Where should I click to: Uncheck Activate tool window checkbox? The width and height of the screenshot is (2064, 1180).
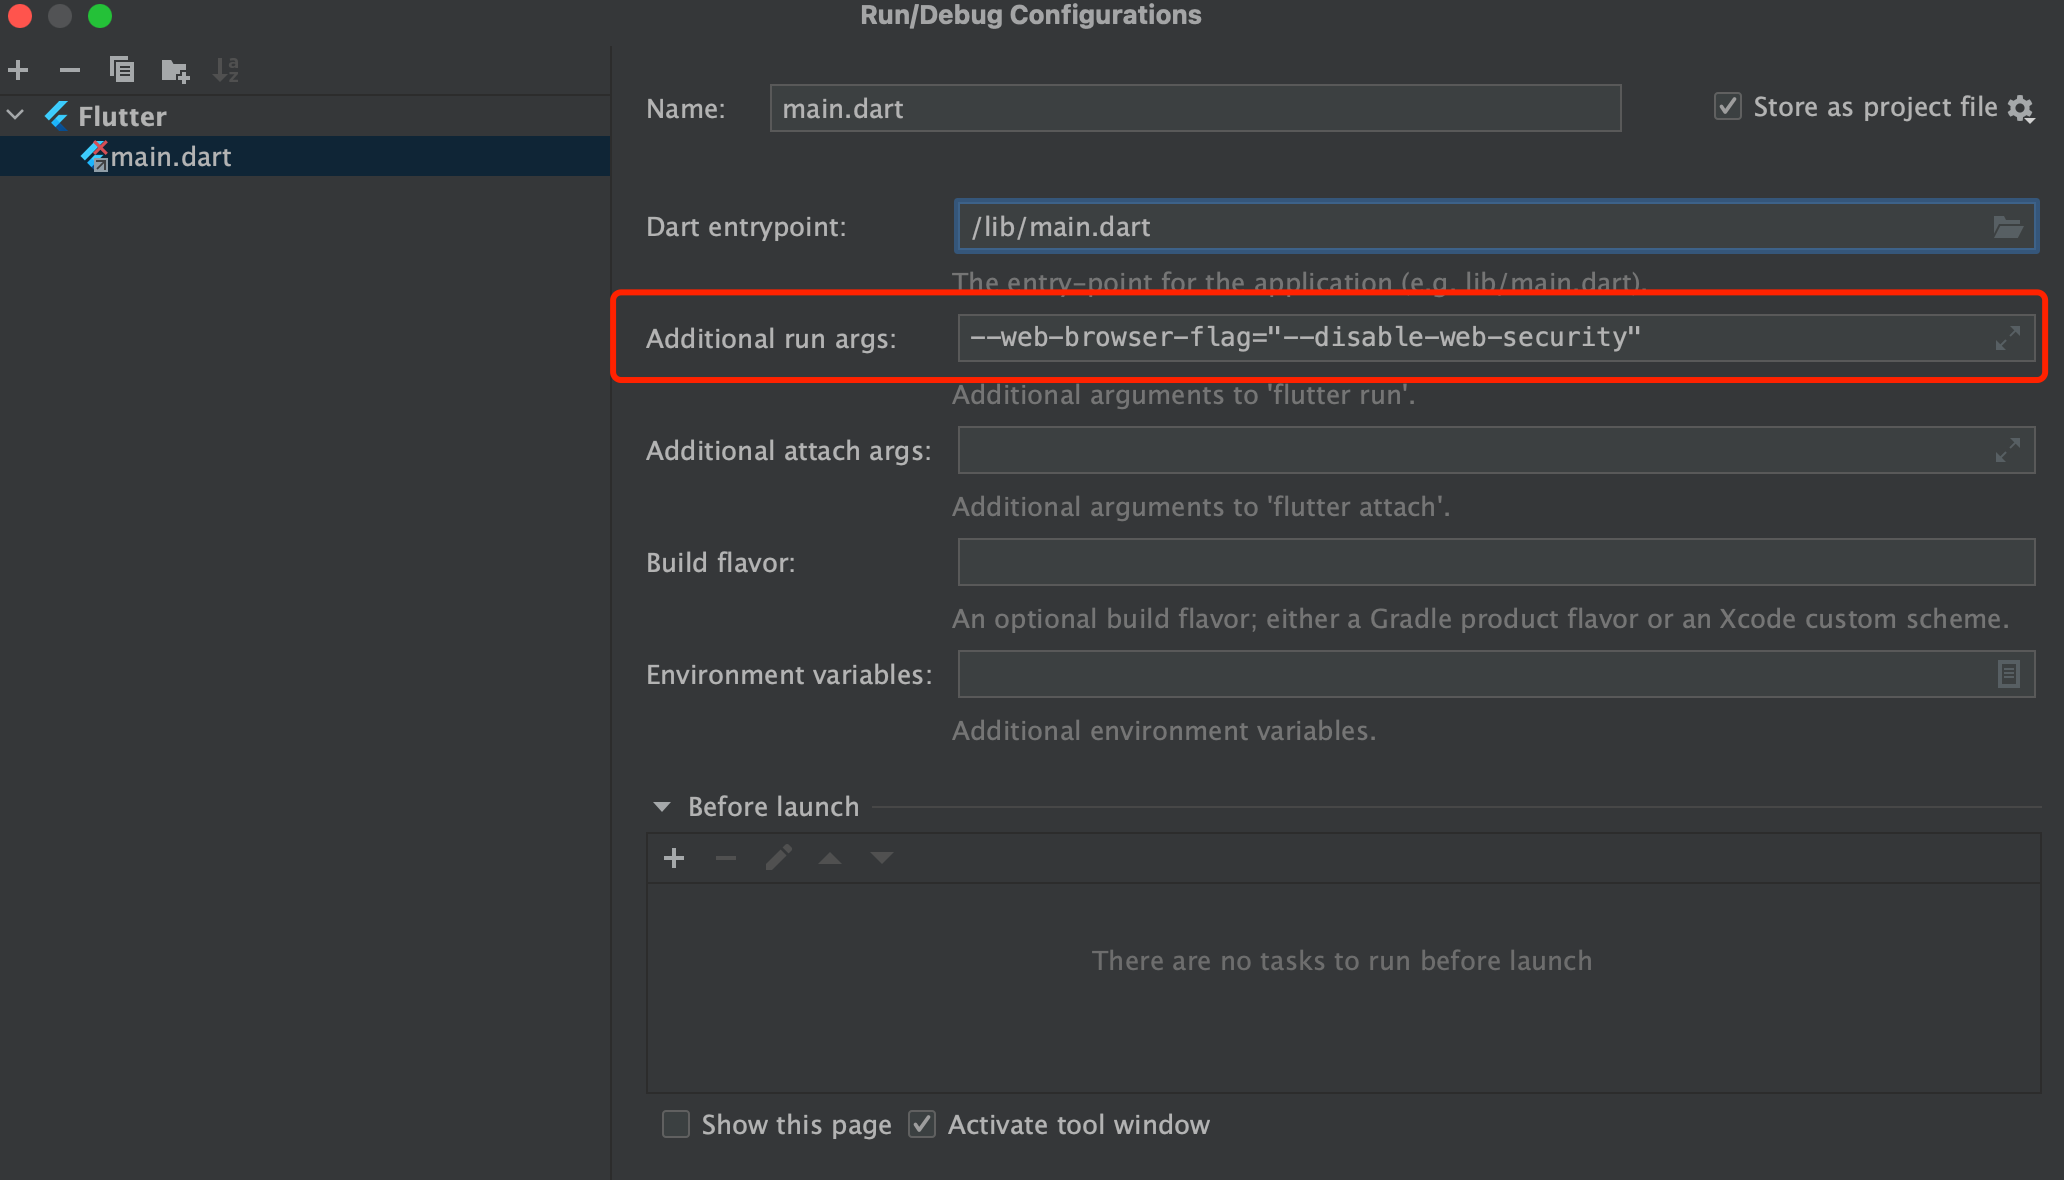click(x=922, y=1125)
